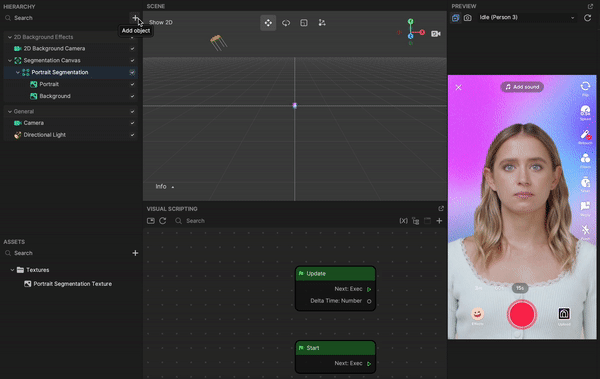Click the Visual Scripting search field
The height and width of the screenshot is (379, 600).
[283, 221]
